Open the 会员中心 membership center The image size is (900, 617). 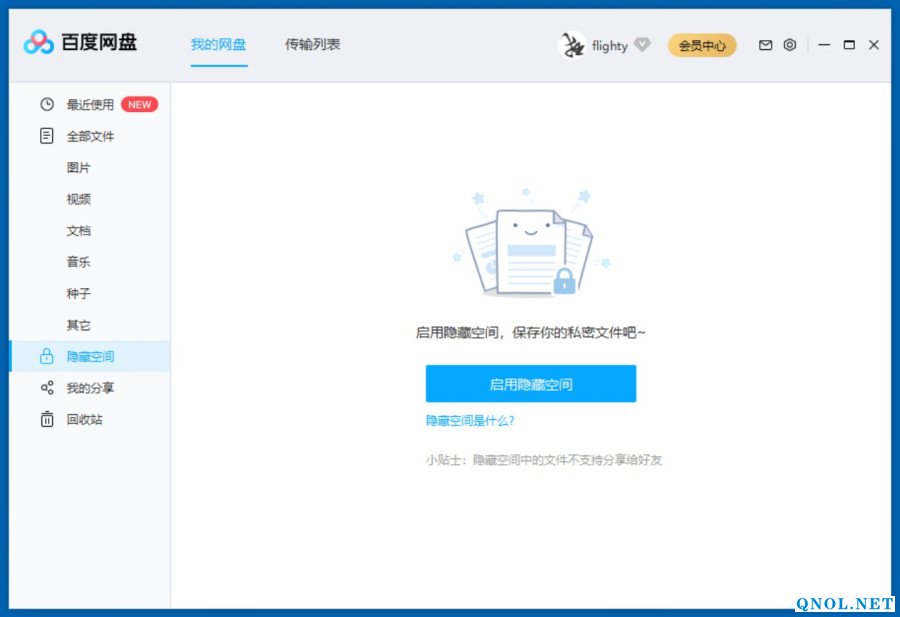tap(701, 45)
